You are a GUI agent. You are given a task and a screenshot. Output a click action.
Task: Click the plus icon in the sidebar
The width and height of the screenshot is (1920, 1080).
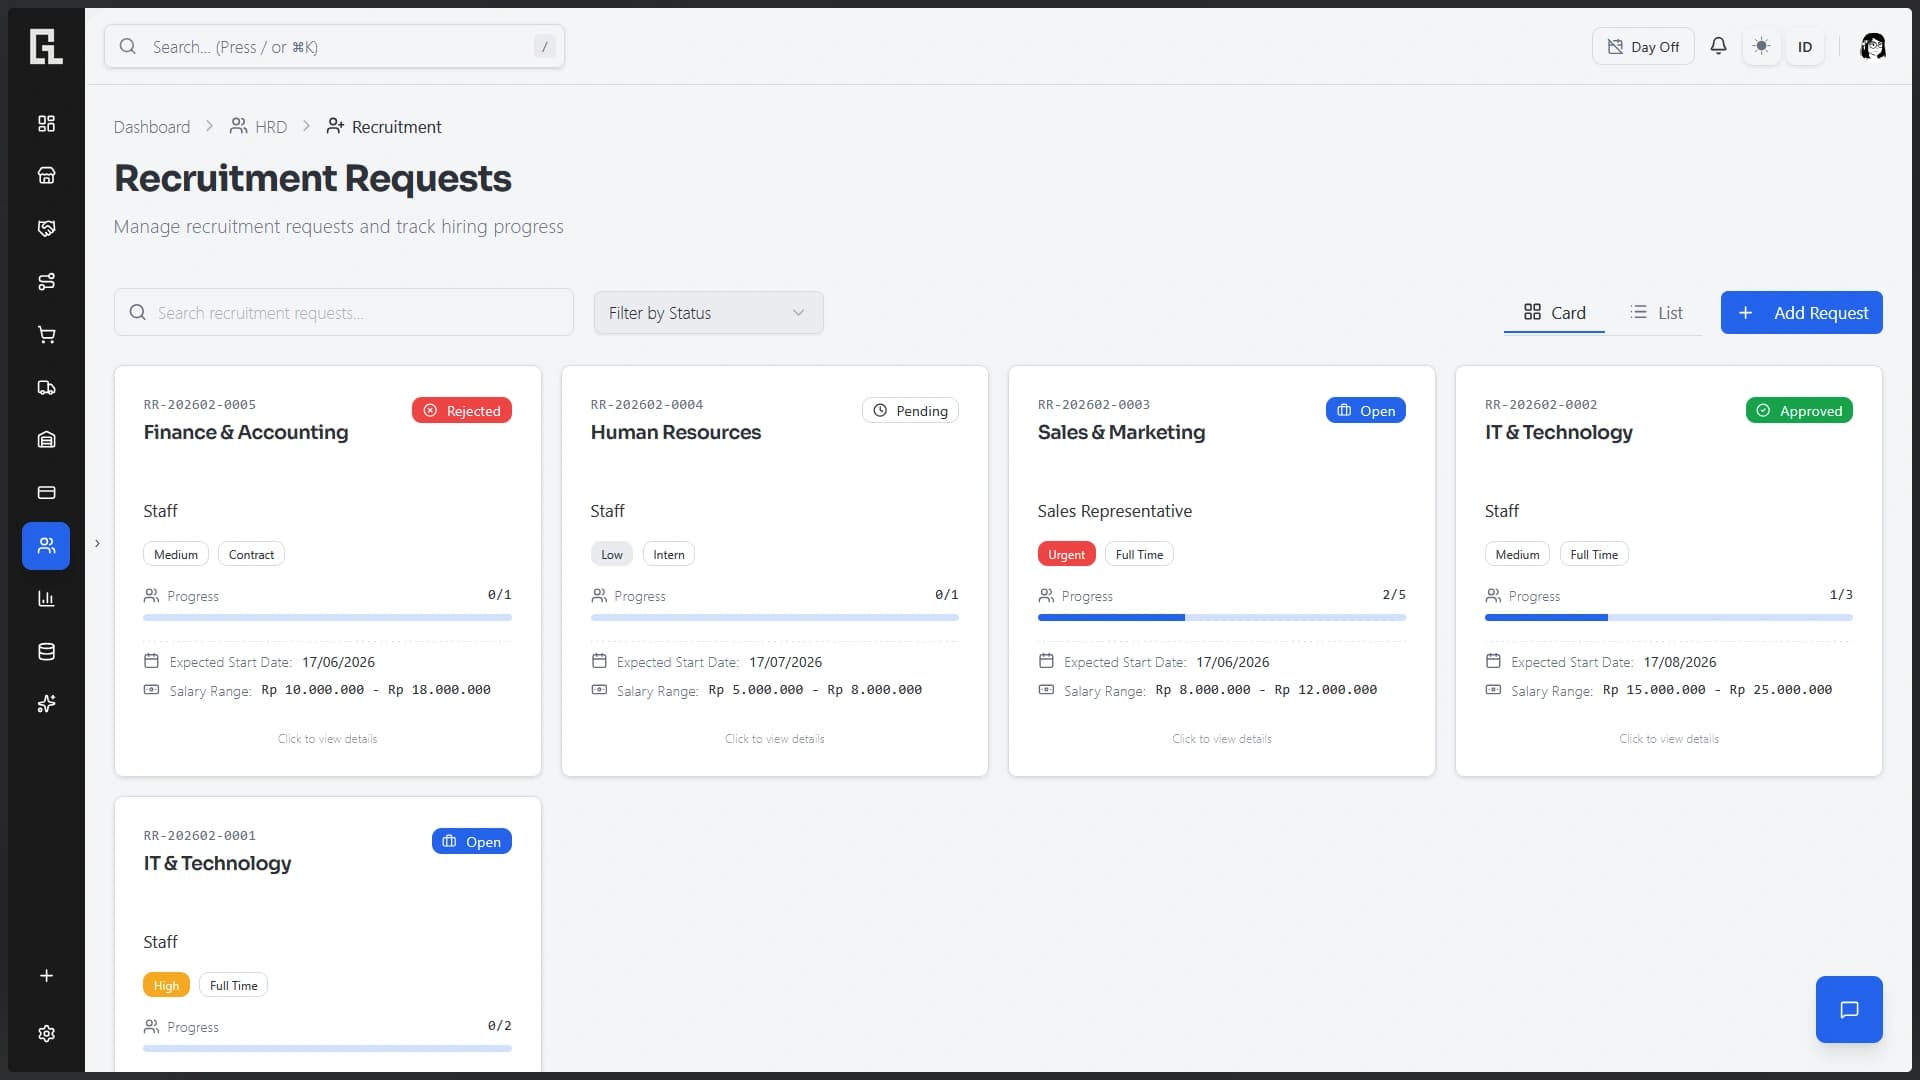coord(46,976)
